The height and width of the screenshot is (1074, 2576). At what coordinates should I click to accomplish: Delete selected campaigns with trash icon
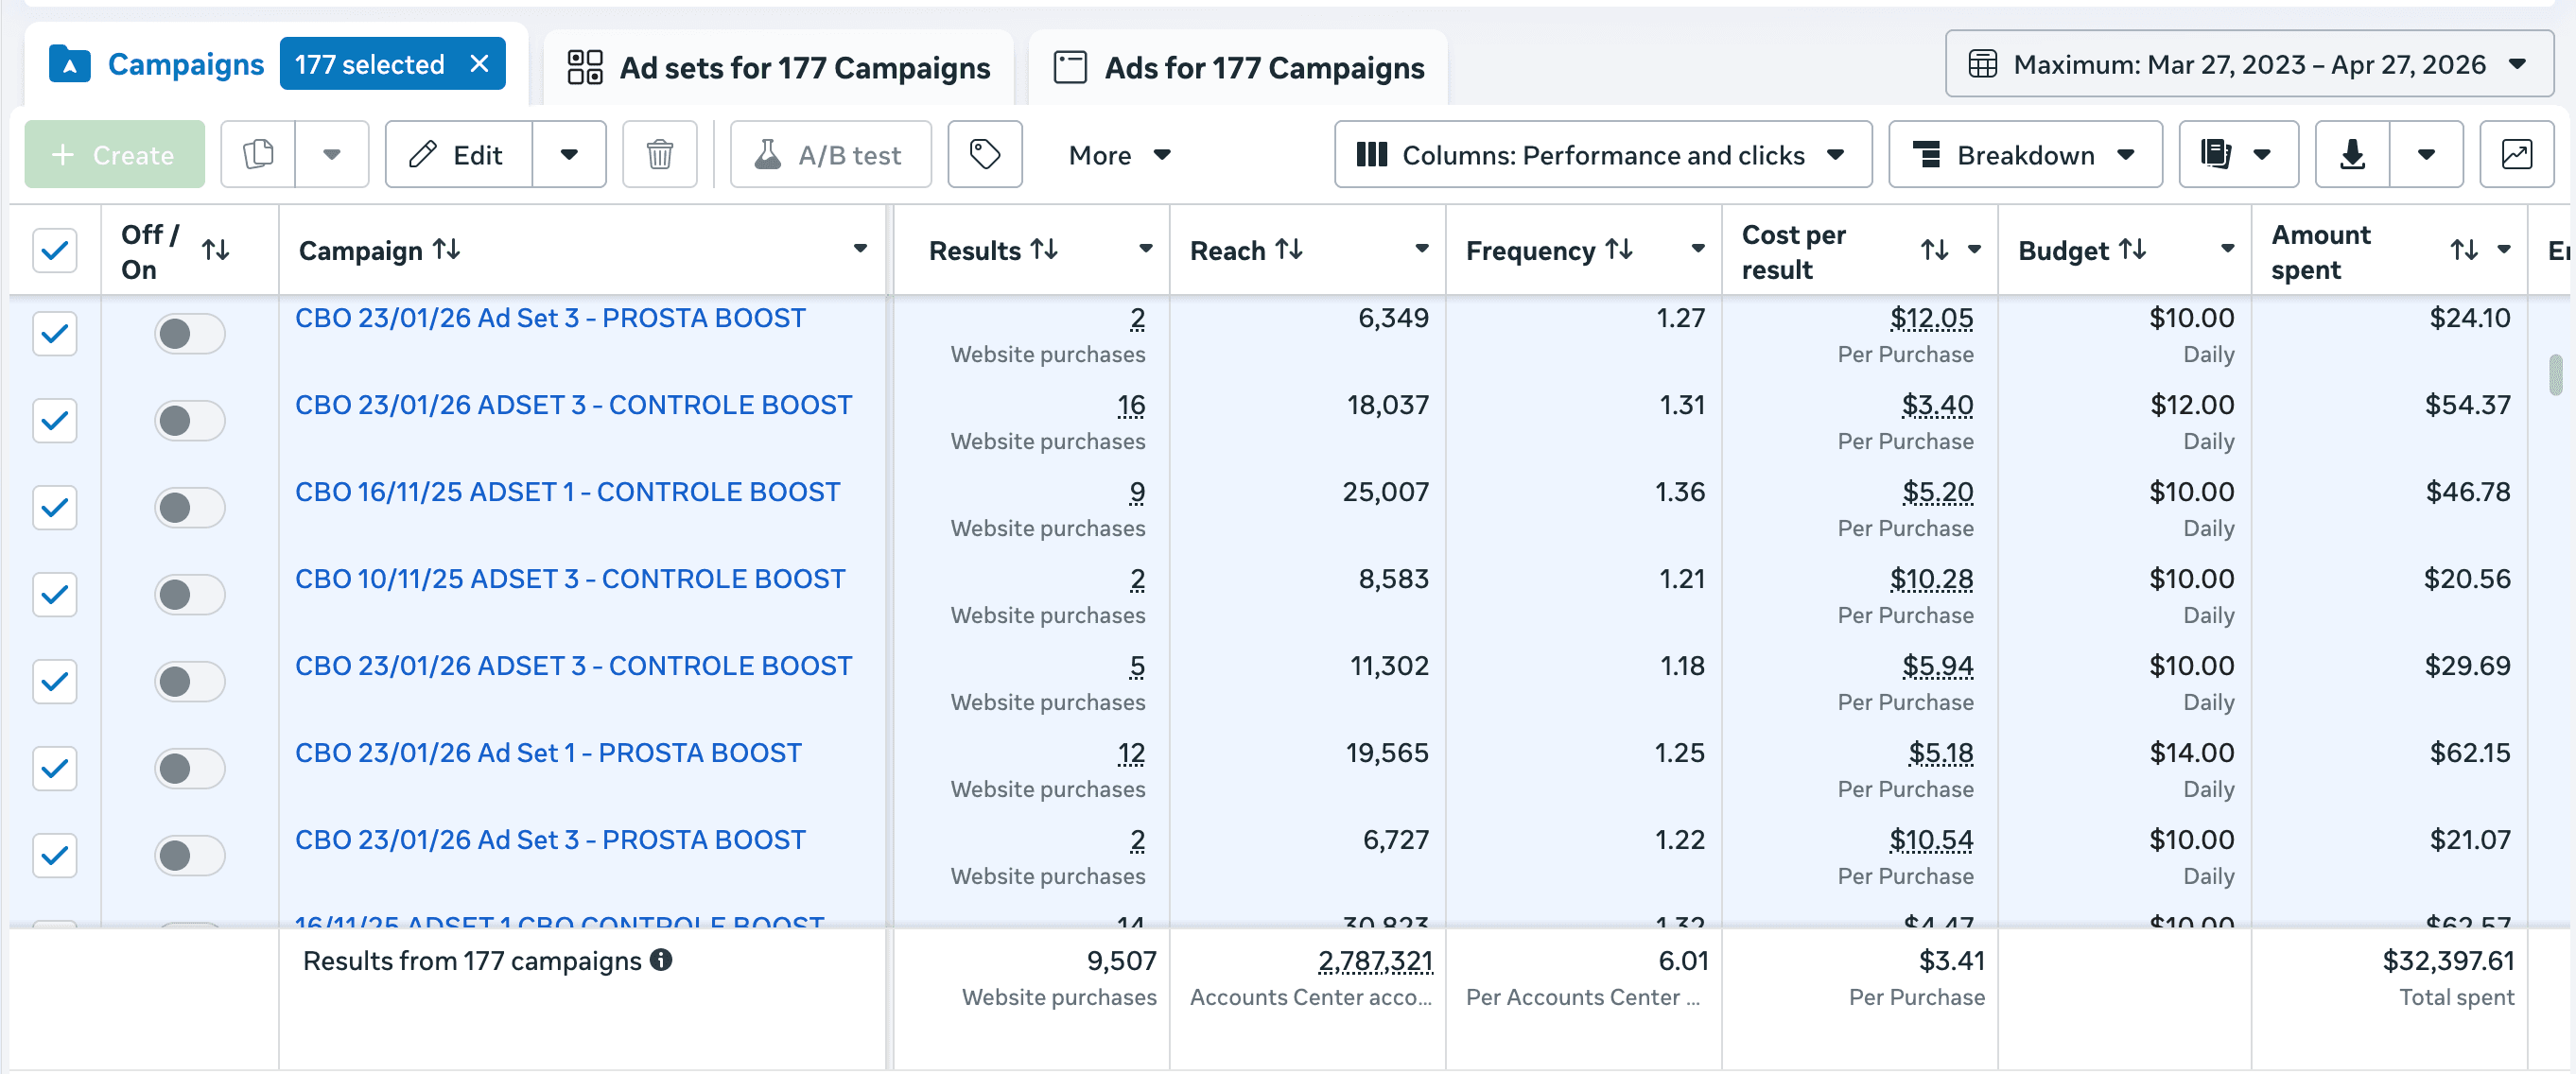pyautogui.click(x=659, y=154)
